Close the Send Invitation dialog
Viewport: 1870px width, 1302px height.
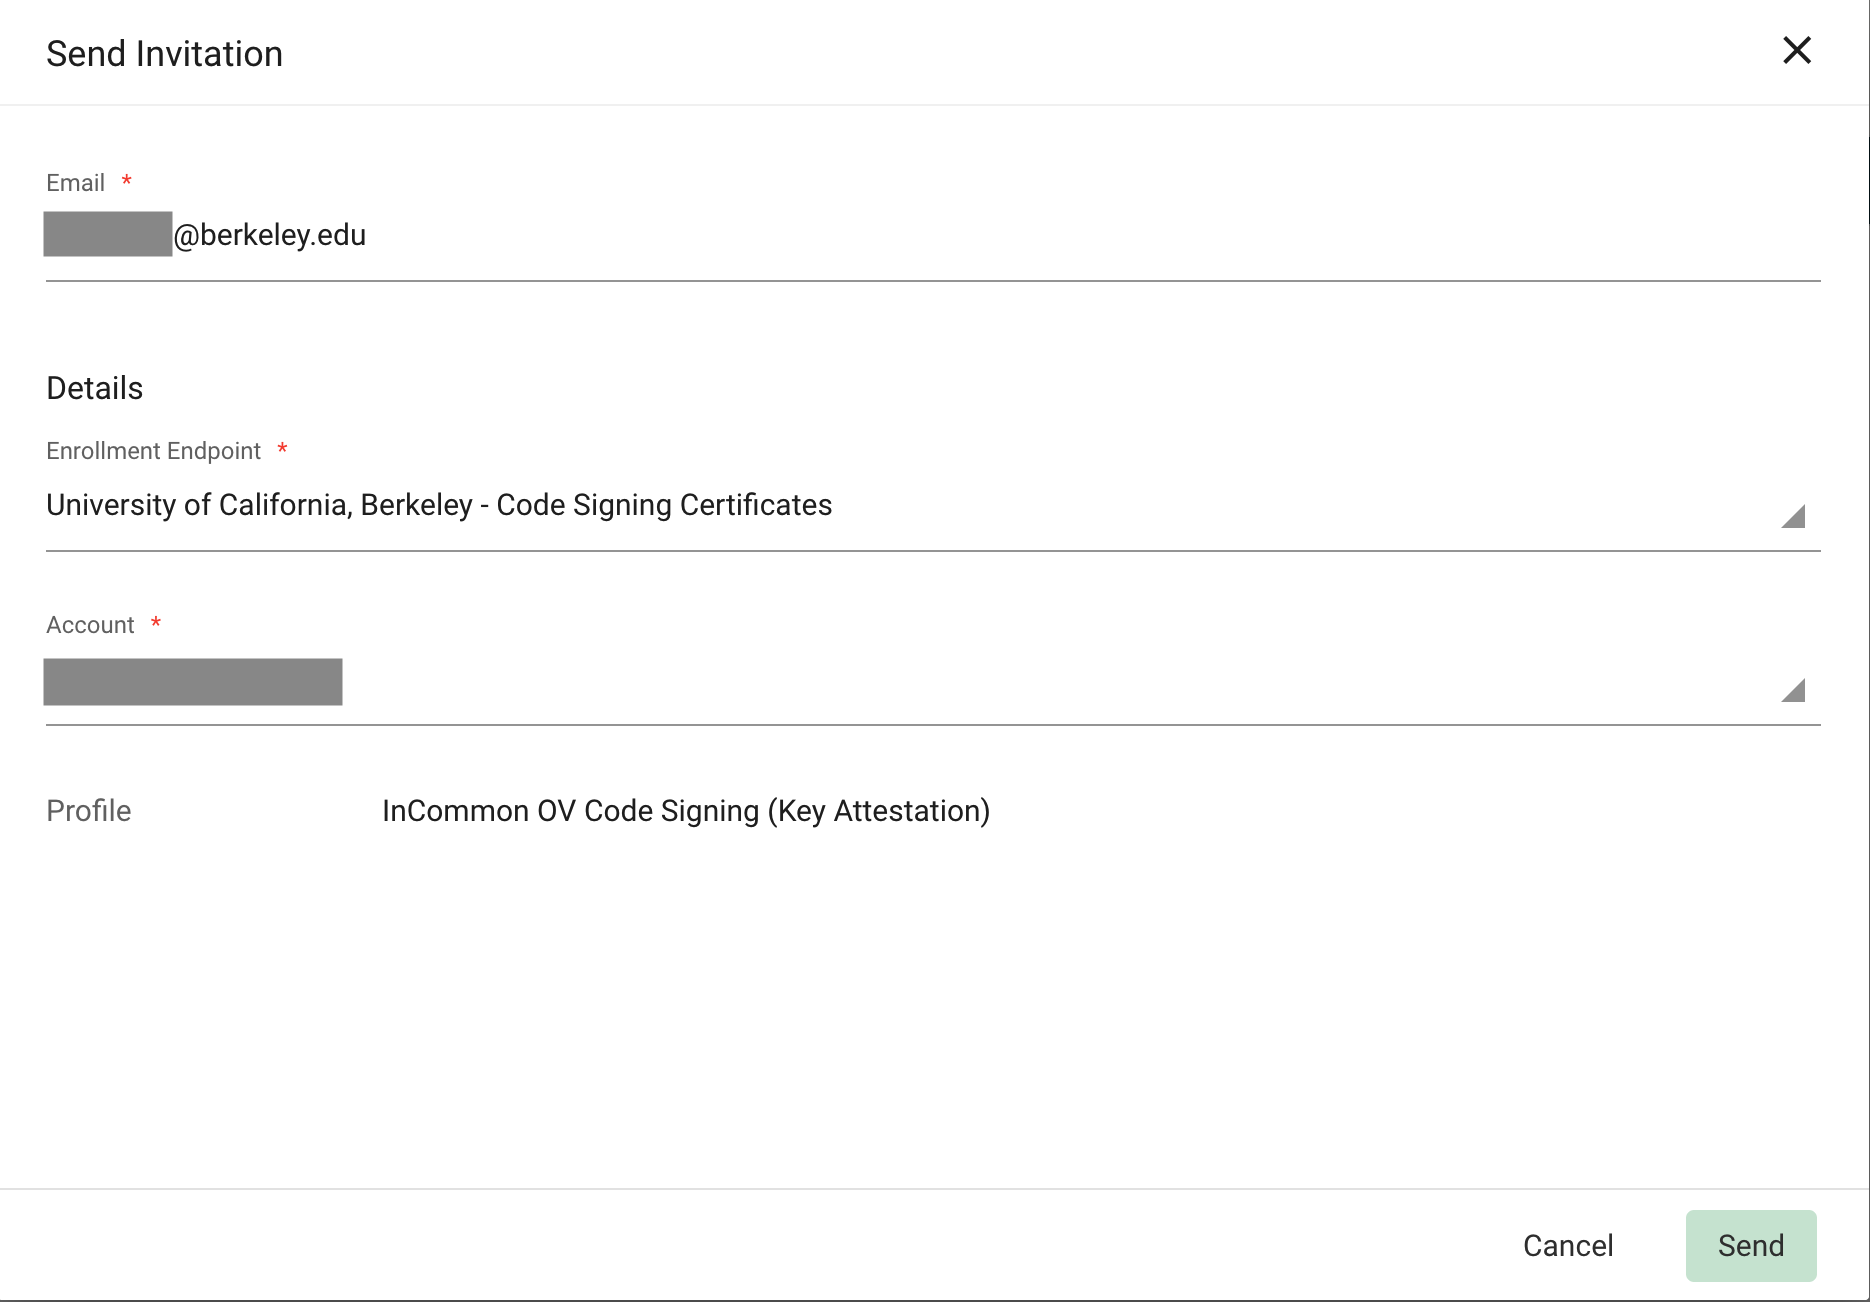[1796, 50]
